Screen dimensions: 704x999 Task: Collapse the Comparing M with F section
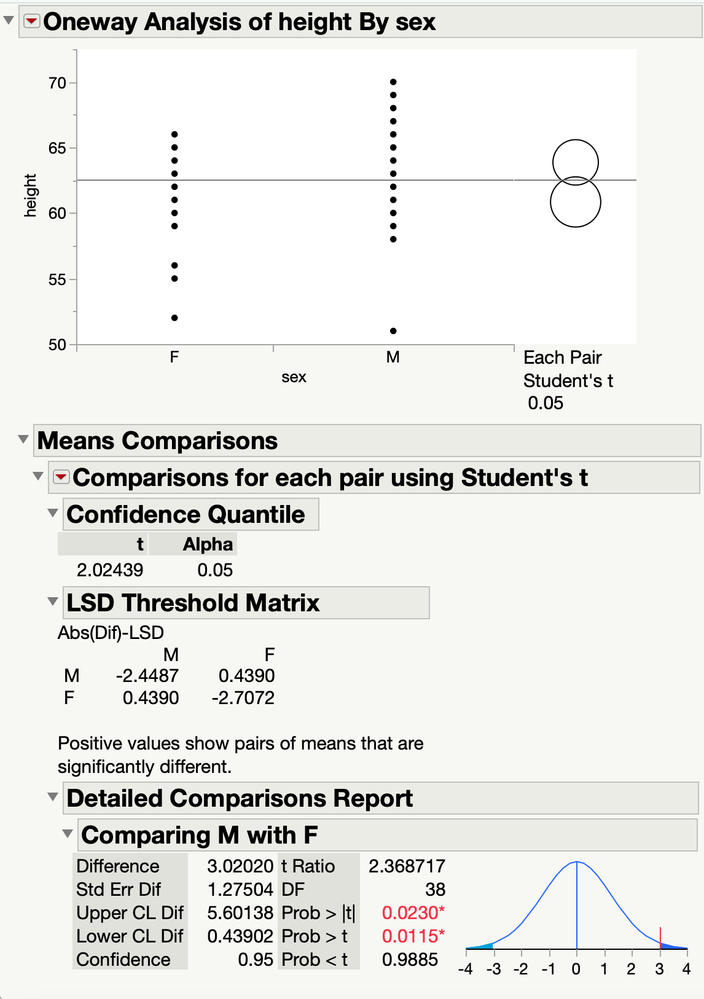pos(68,834)
